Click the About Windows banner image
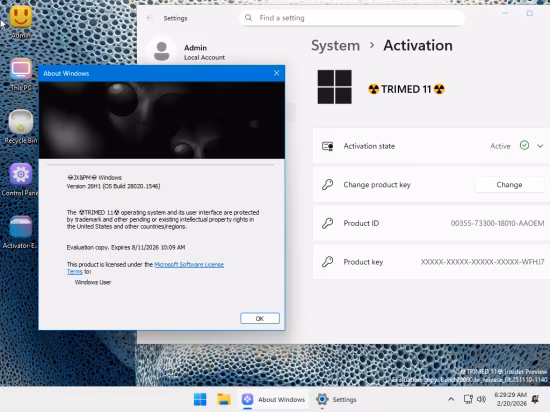The width and height of the screenshot is (550, 412). coord(162,120)
